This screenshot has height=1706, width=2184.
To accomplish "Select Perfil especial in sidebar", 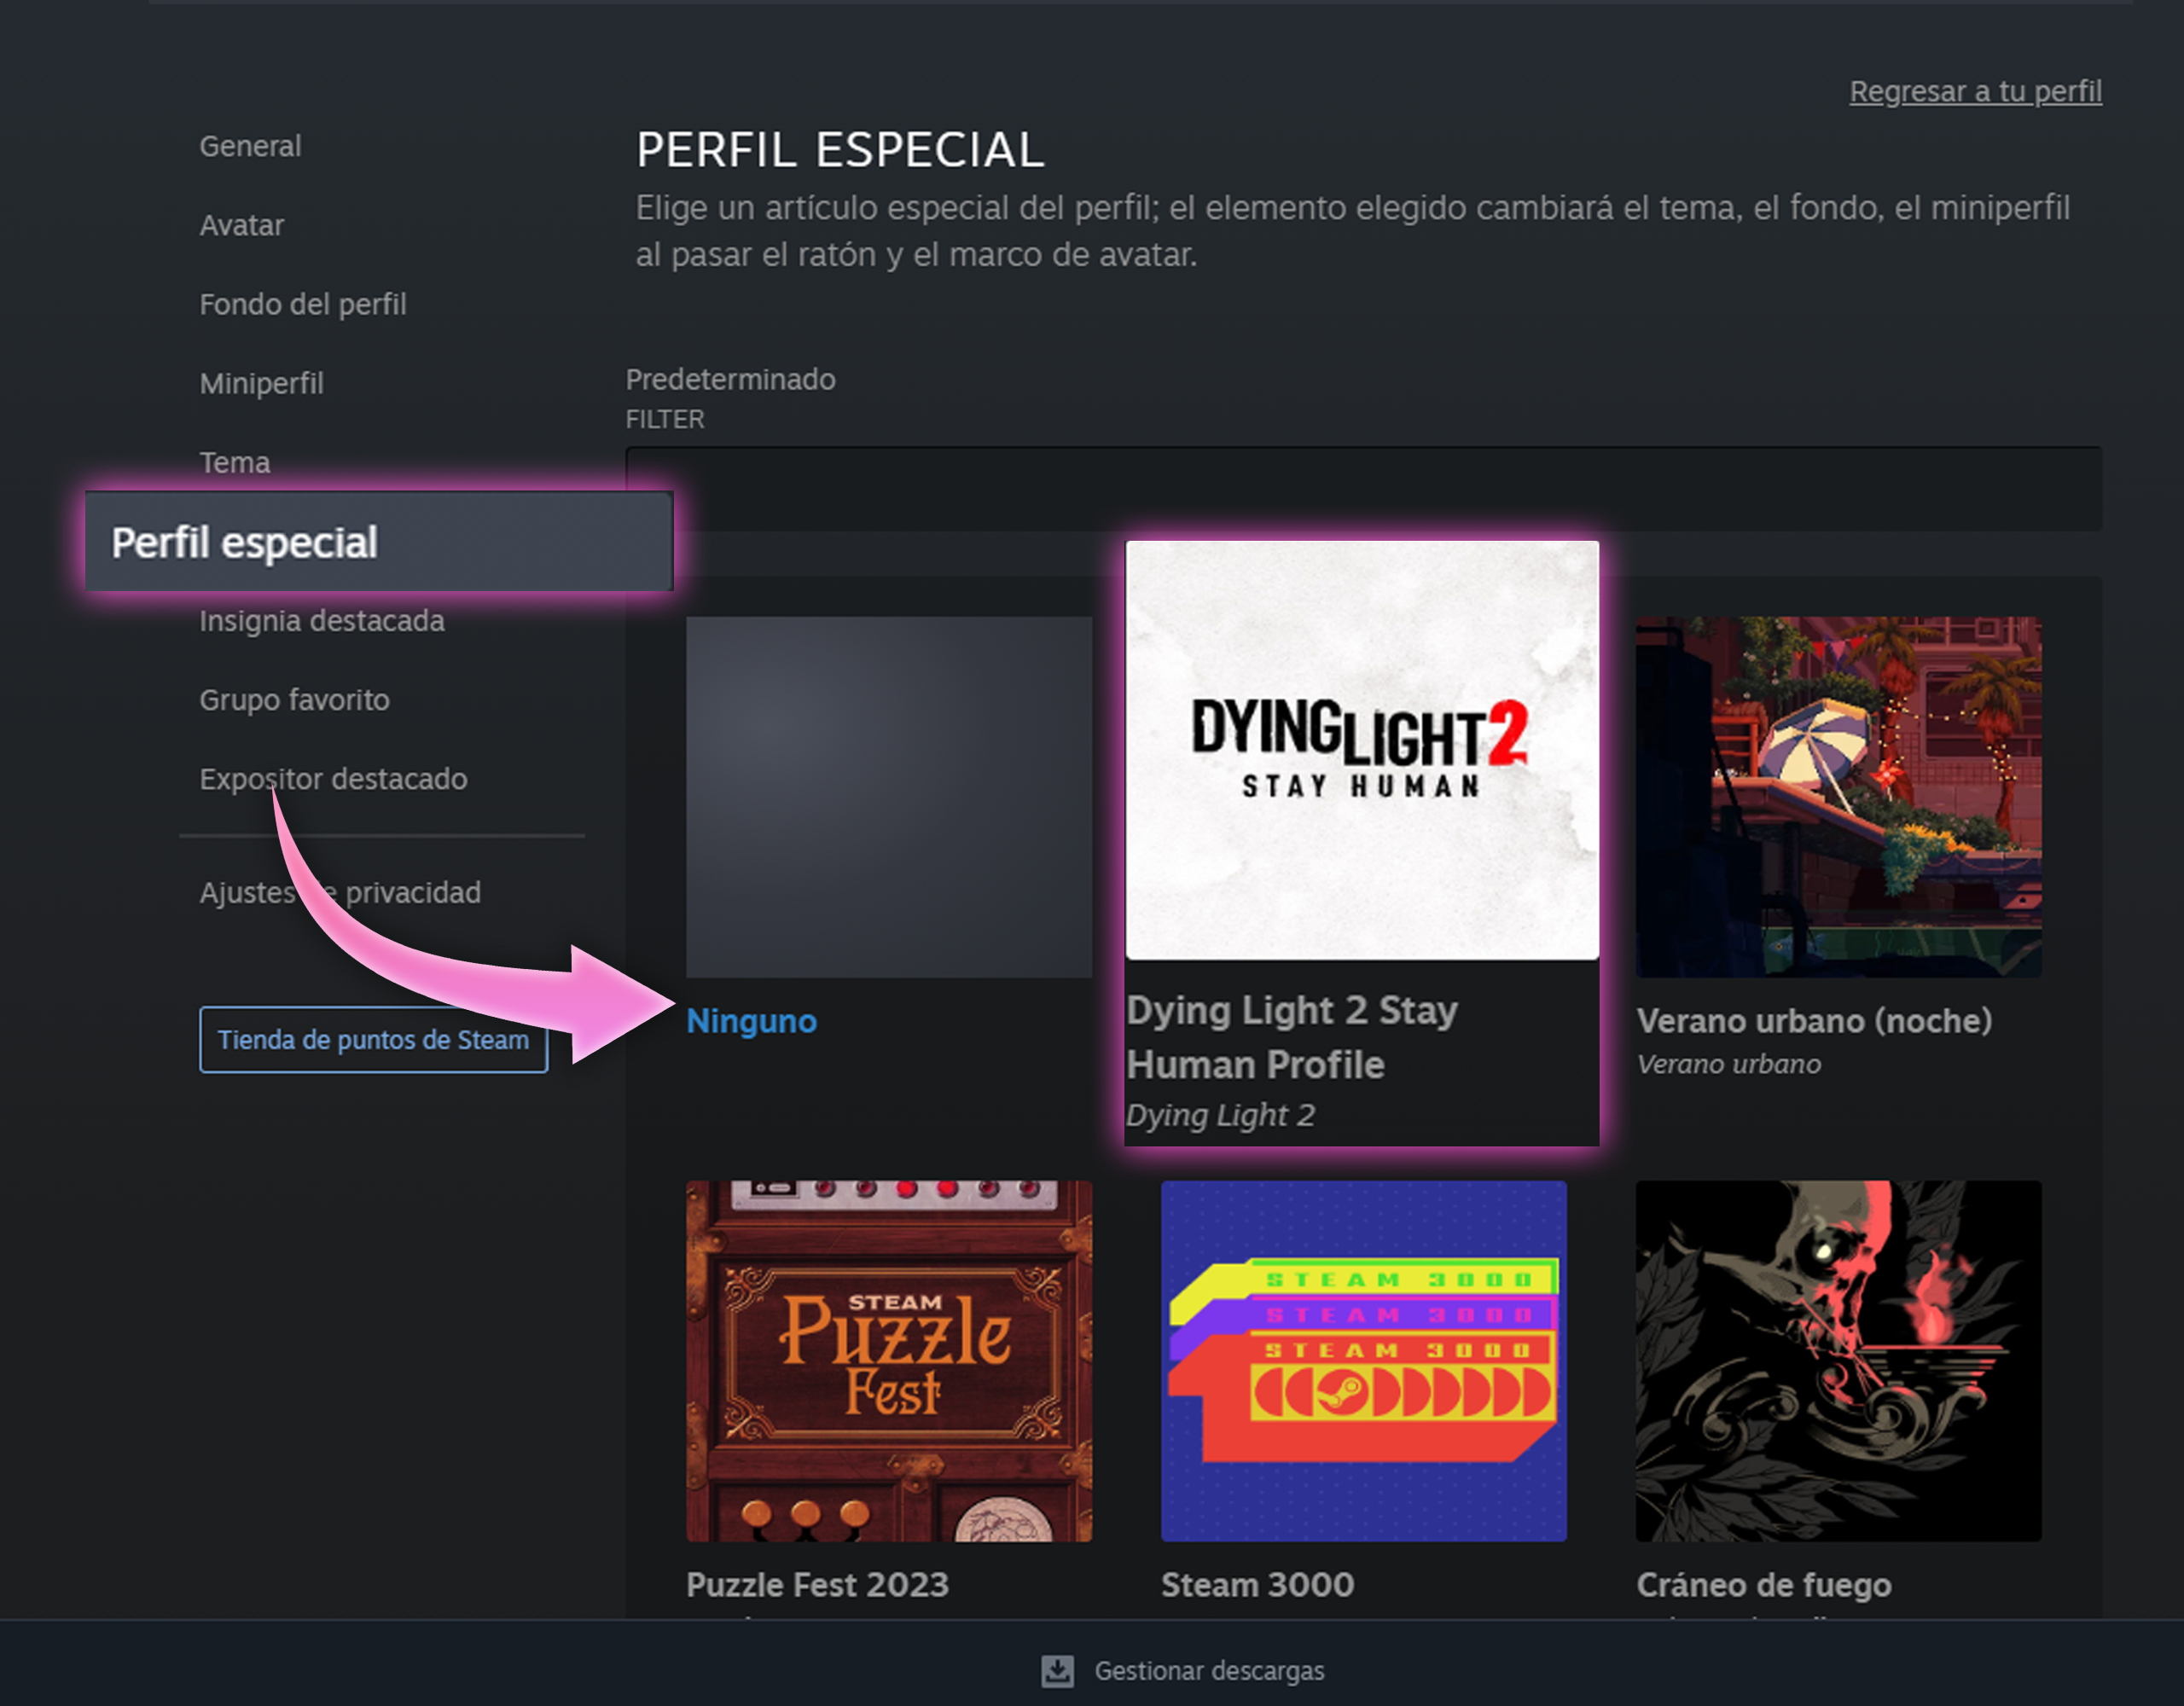I will (x=379, y=542).
